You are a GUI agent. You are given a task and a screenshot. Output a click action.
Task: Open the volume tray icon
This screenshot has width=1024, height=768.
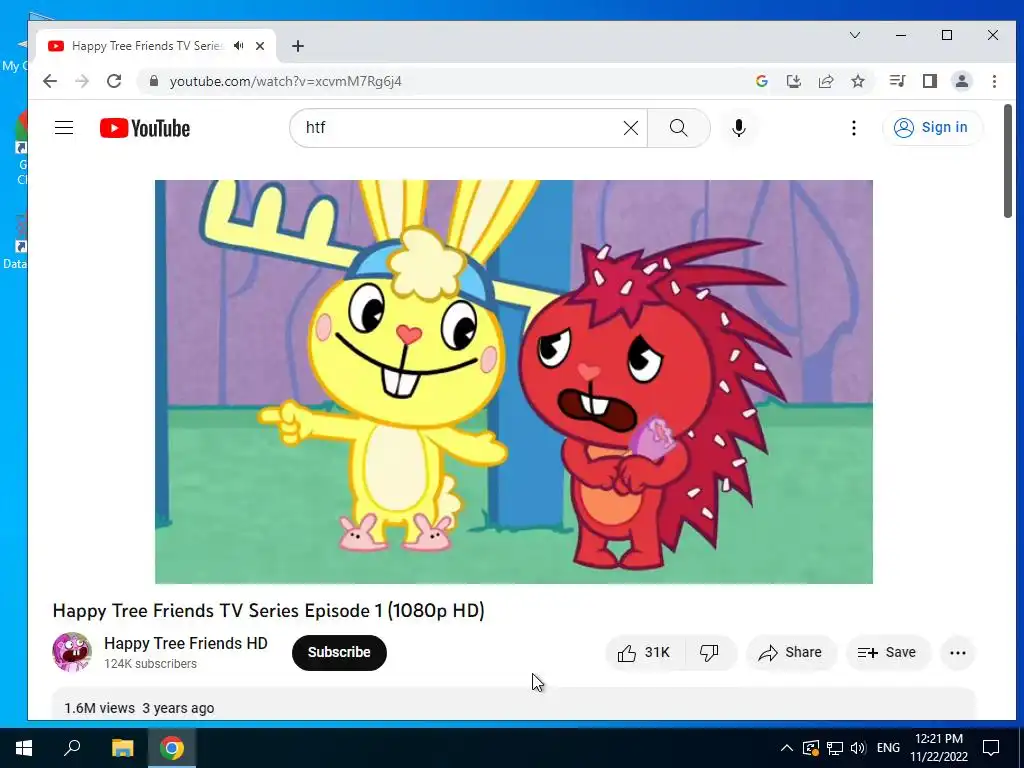(x=858, y=748)
